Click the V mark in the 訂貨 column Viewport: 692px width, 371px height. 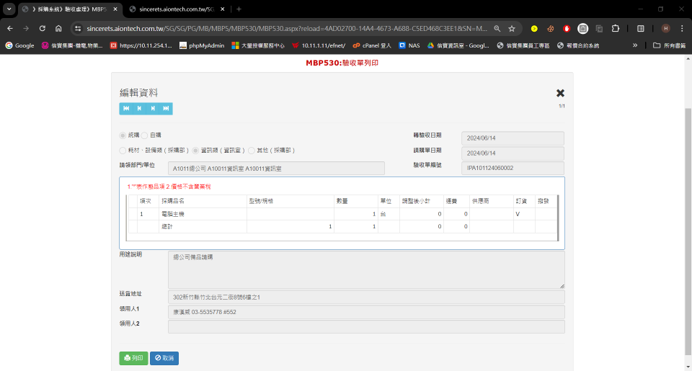518,214
